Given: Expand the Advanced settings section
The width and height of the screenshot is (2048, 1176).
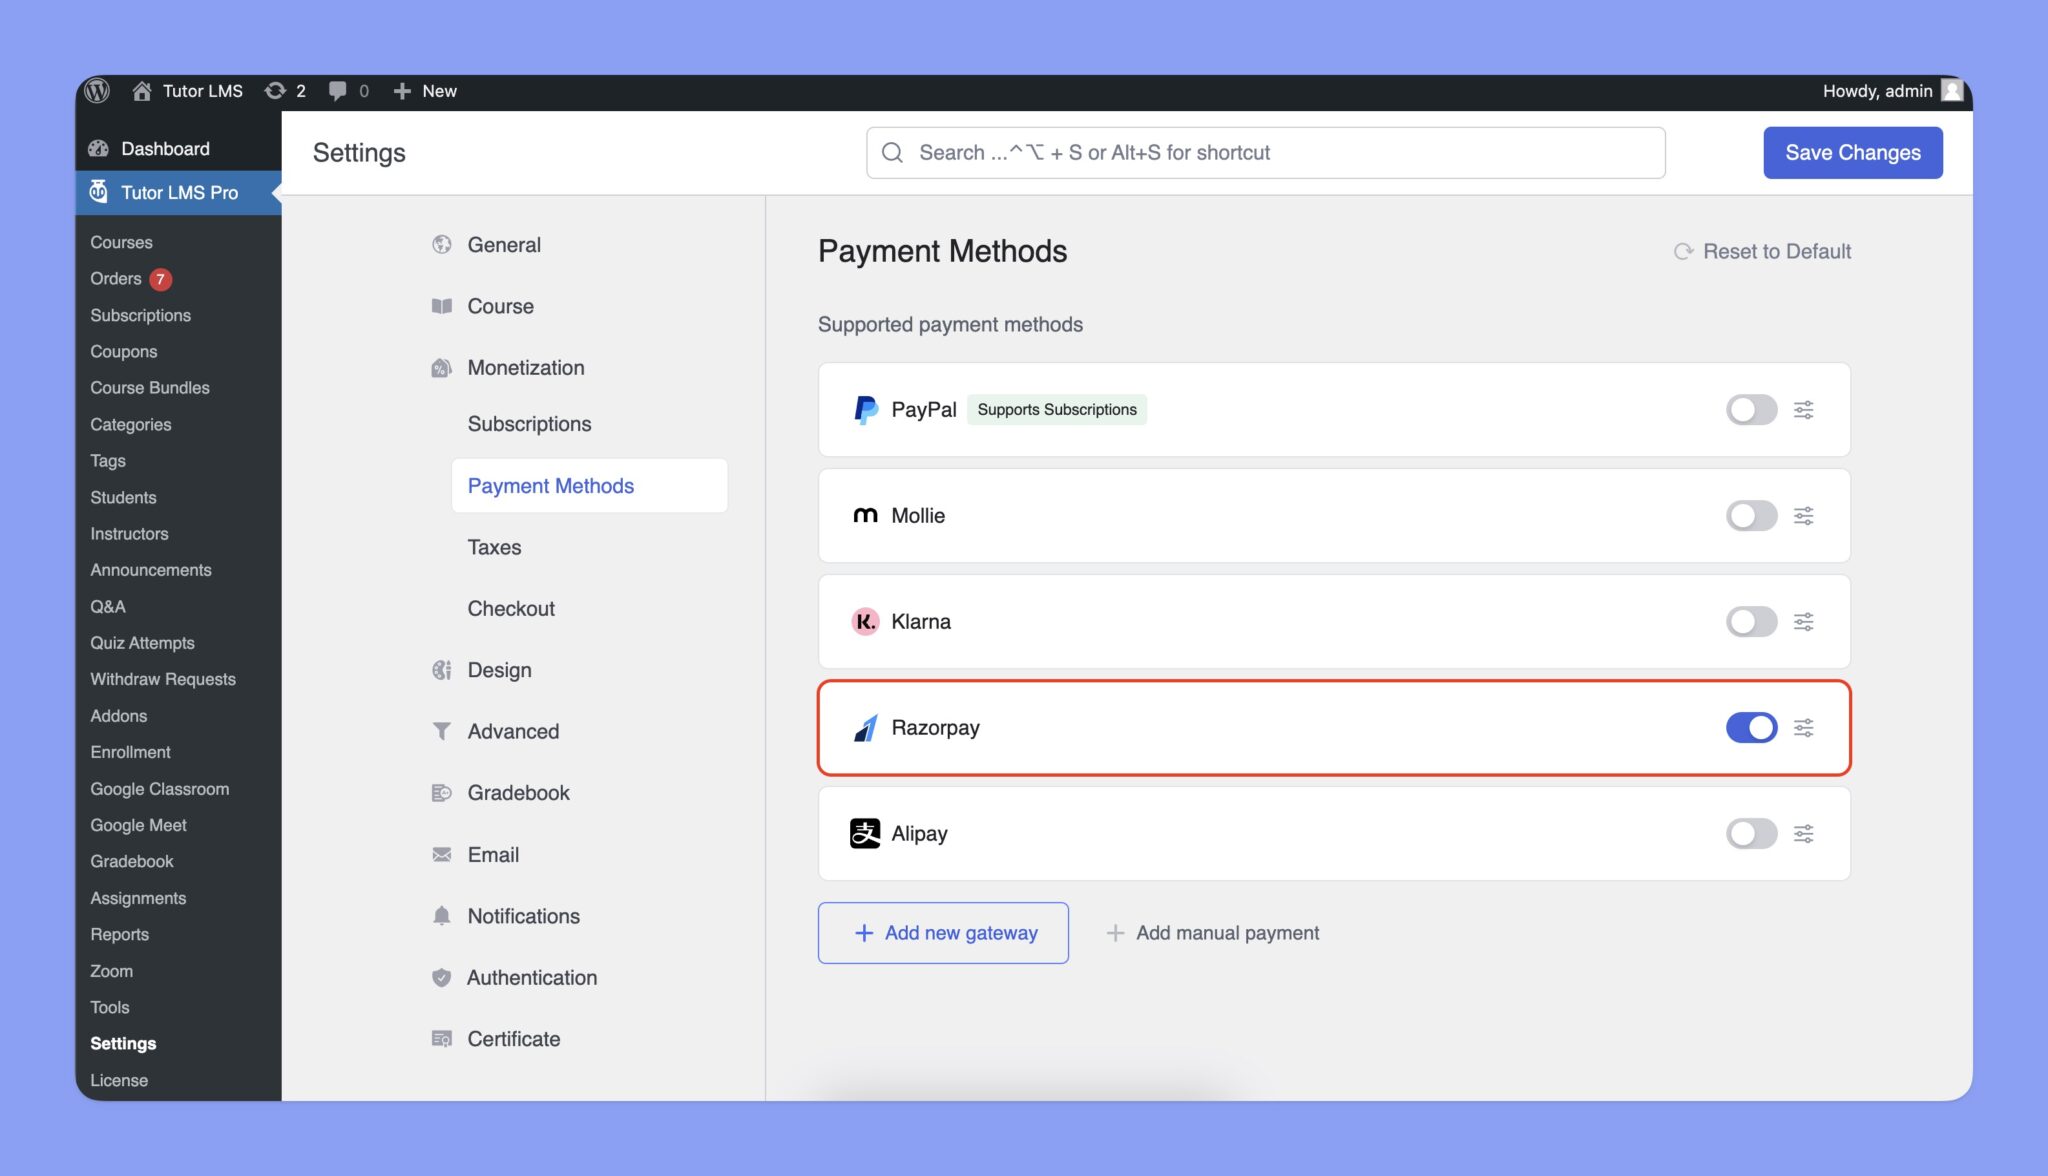Looking at the screenshot, I should pyautogui.click(x=512, y=731).
